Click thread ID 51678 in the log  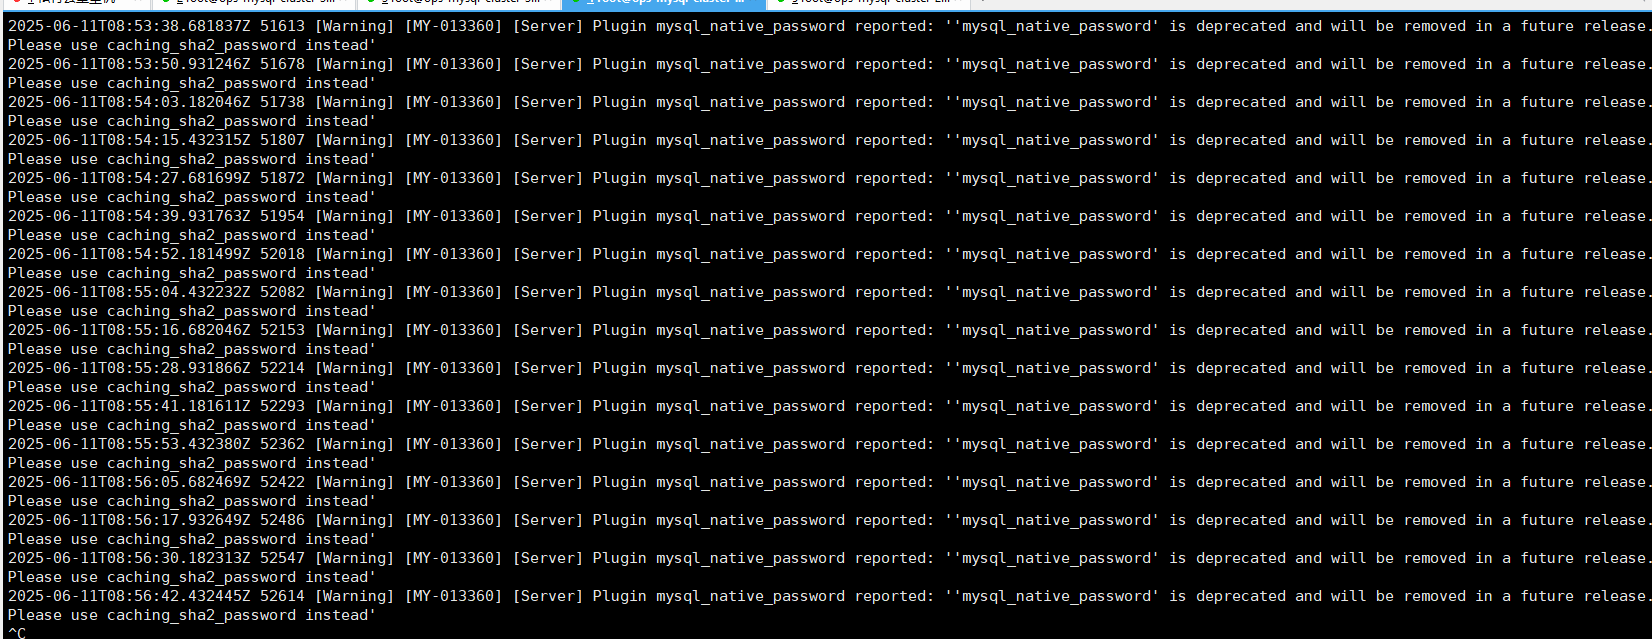click(x=282, y=64)
